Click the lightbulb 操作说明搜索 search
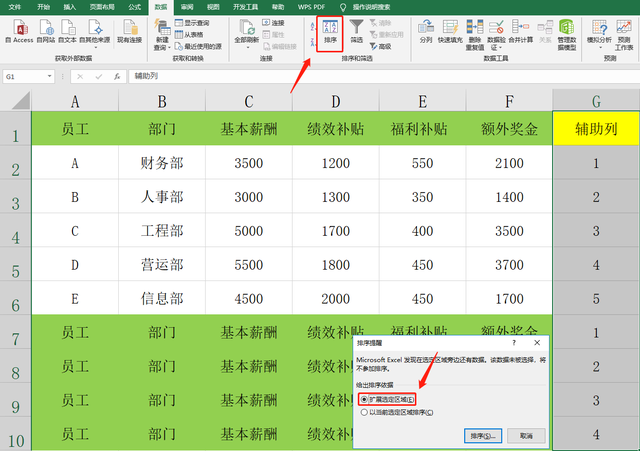The height and width of the screenshot is (451, 640). pyautogui.click(x=367, y=7)
